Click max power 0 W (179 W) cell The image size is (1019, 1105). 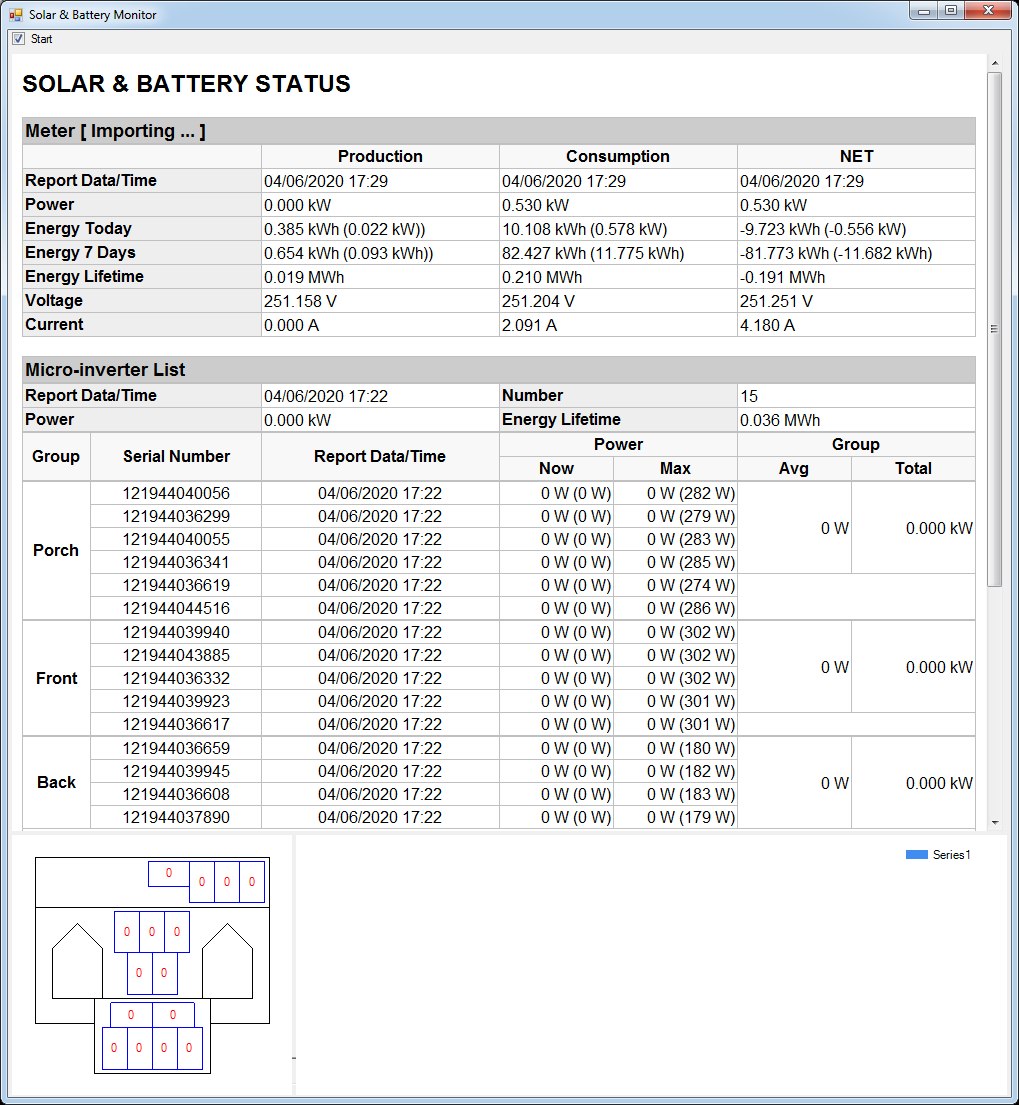click(x=676, y=817)
